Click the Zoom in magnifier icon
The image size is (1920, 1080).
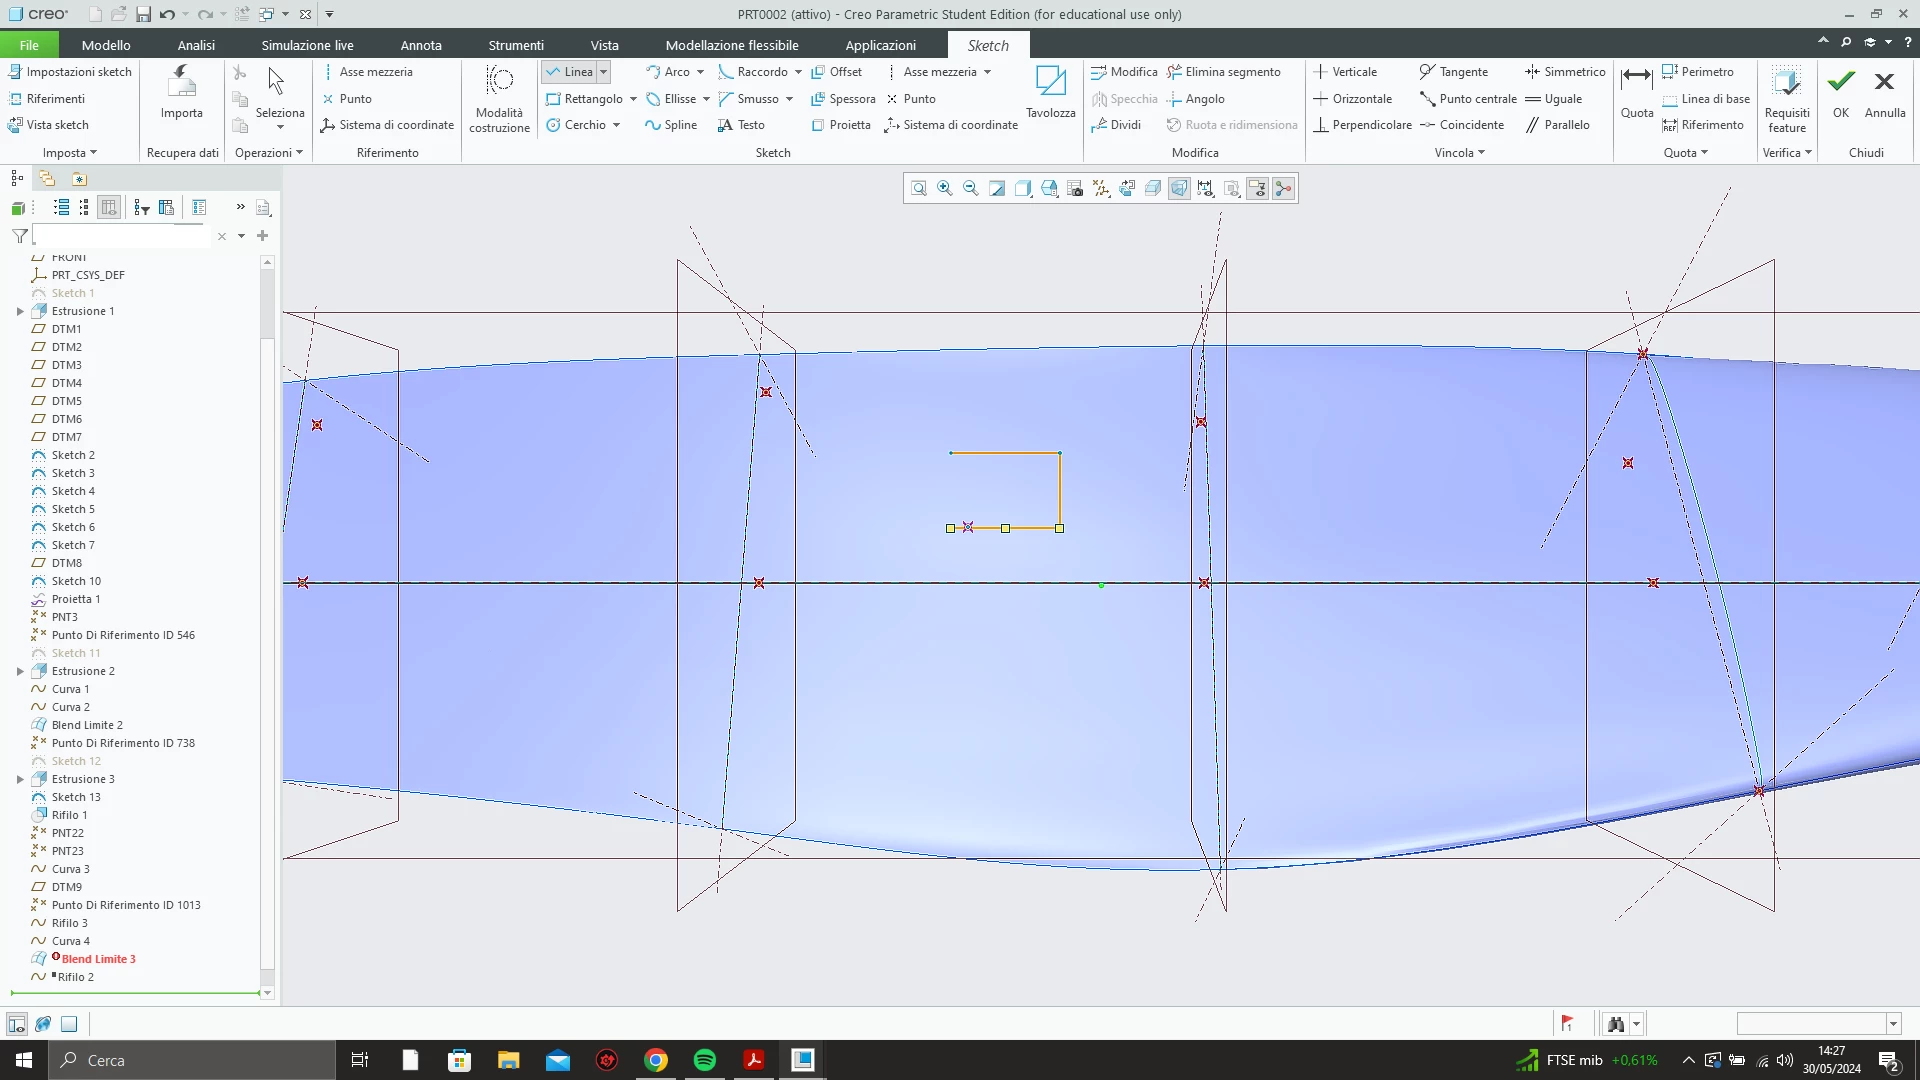coord(944,188)
